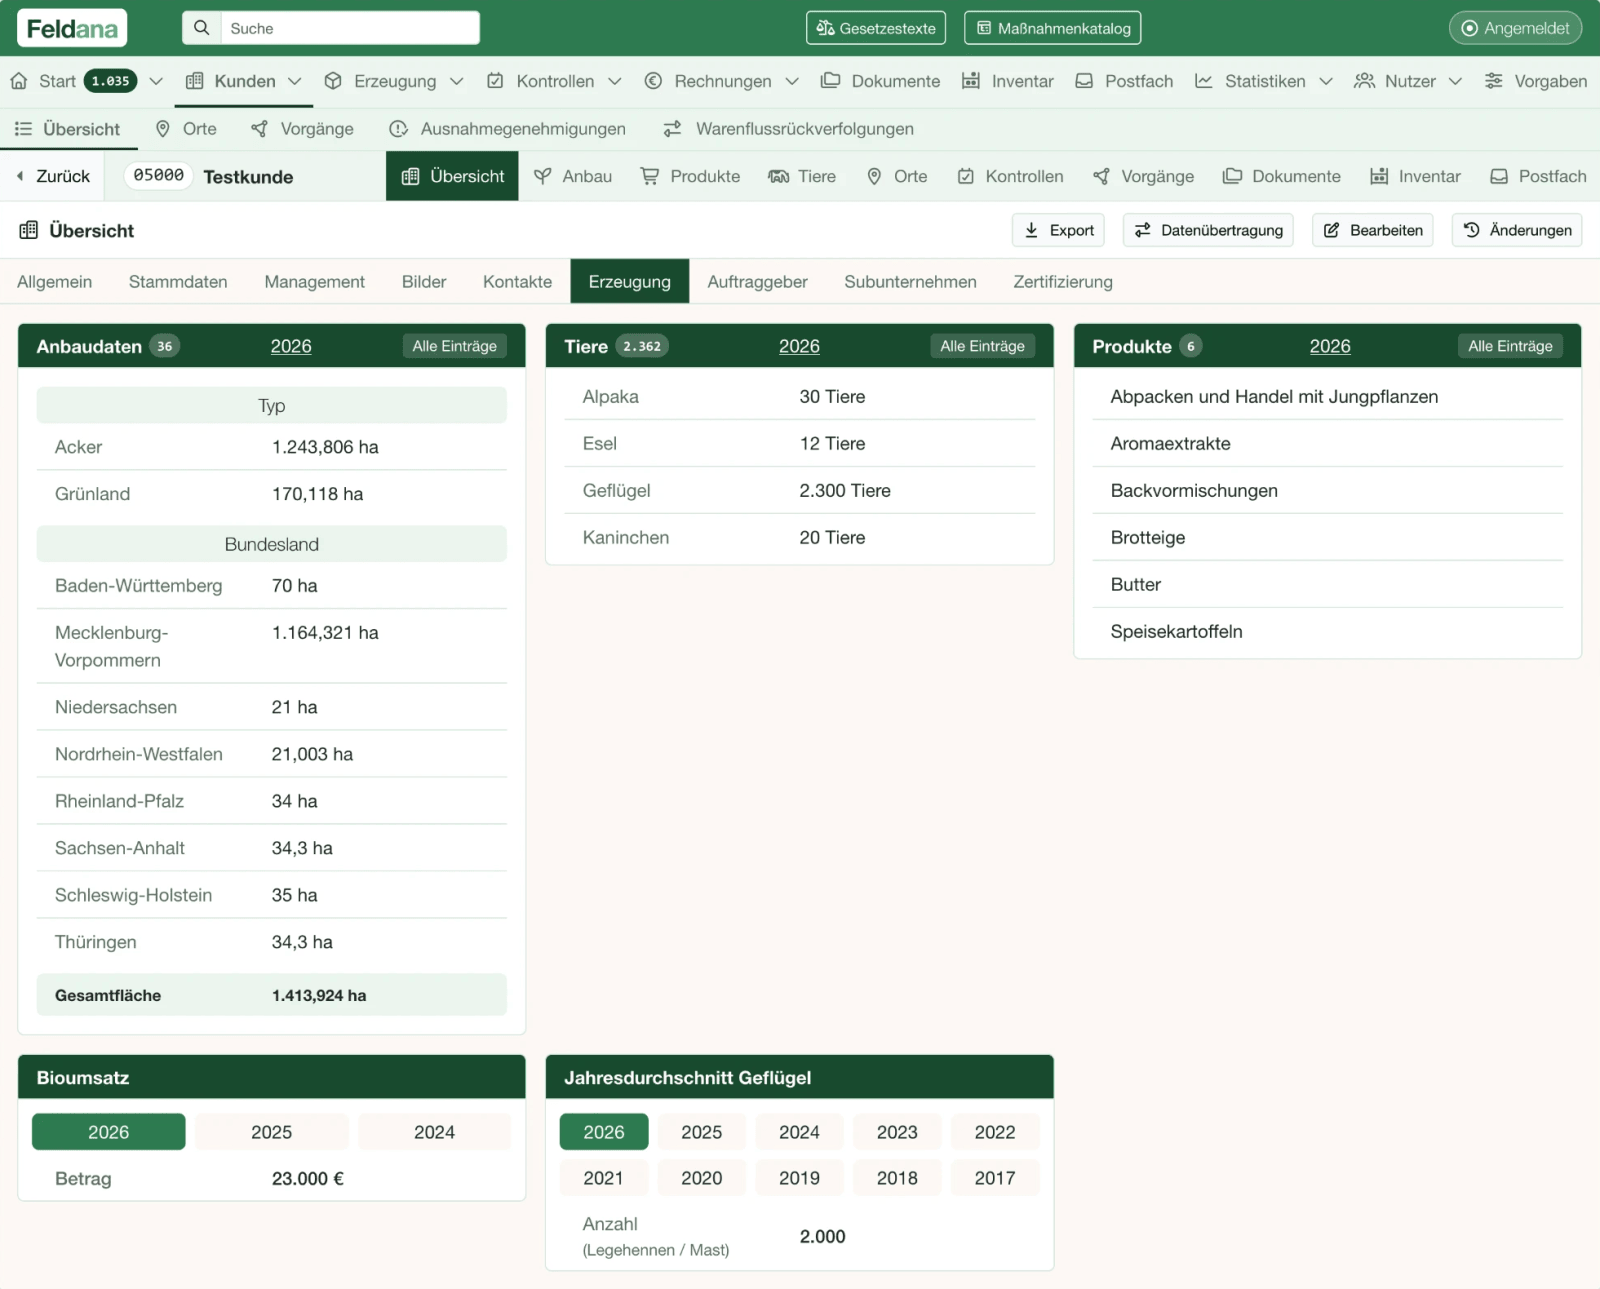Screen dimensions: 1600x1289
Task: Expand the Rechnungen dropdown chevron
Action: [792, 81]
